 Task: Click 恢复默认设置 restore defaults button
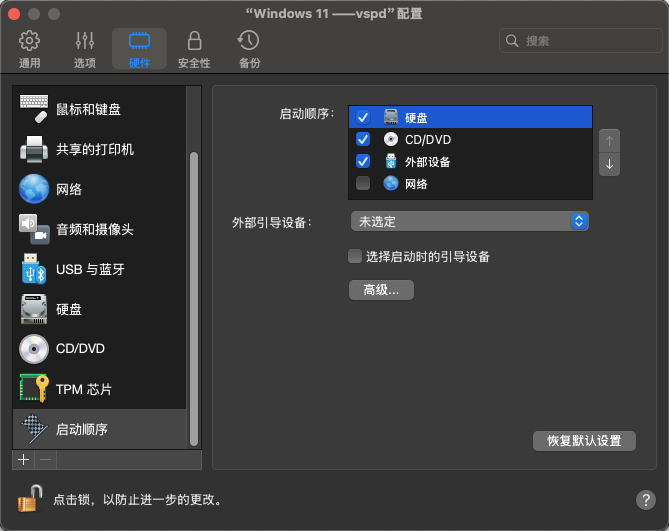(584, 441)
